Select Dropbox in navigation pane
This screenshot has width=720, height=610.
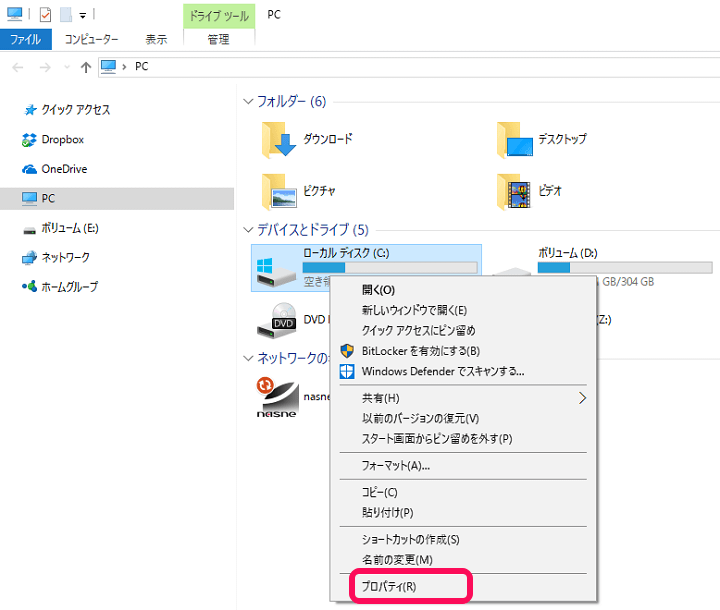click(63, 139)
